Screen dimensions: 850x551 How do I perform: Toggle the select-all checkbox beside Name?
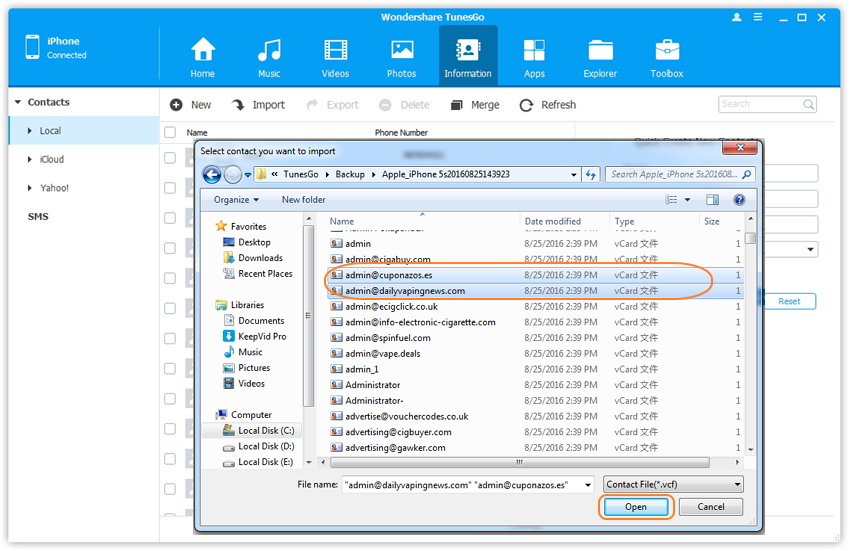(x=170, y=132)
